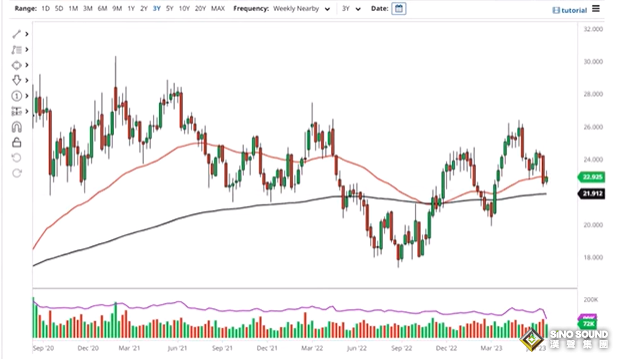
Task: Click the 21.912 moving average label
Action: tap(592, 194)
